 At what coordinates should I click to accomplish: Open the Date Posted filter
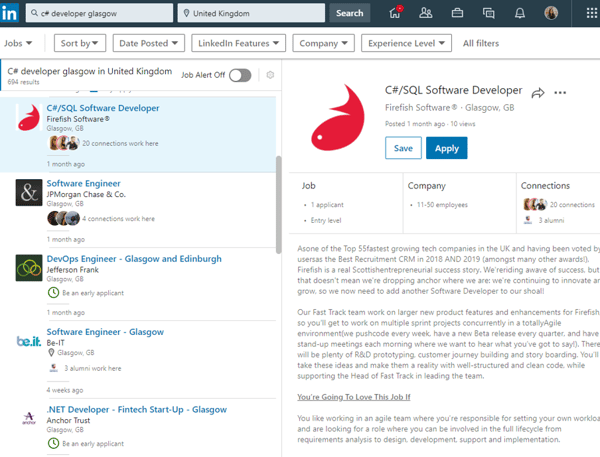[x=148, y=43]
